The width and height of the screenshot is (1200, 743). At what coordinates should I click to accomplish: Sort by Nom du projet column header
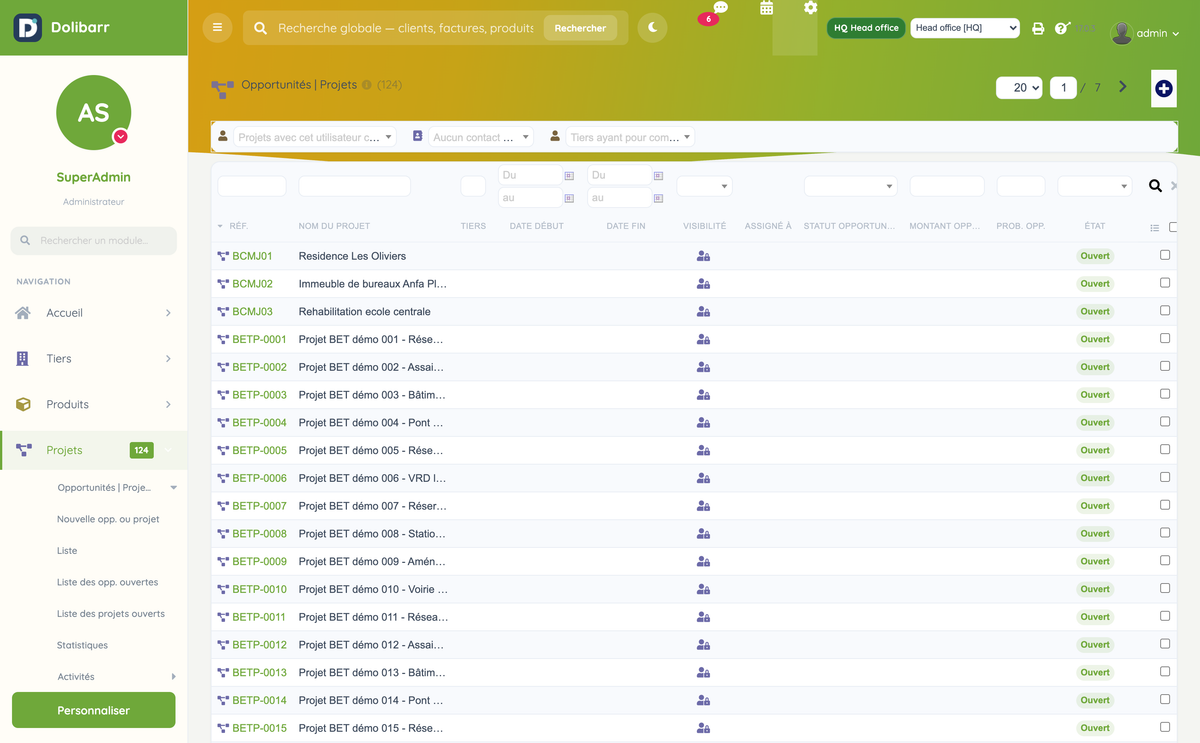pyautogui.click(x=334, y=226)
